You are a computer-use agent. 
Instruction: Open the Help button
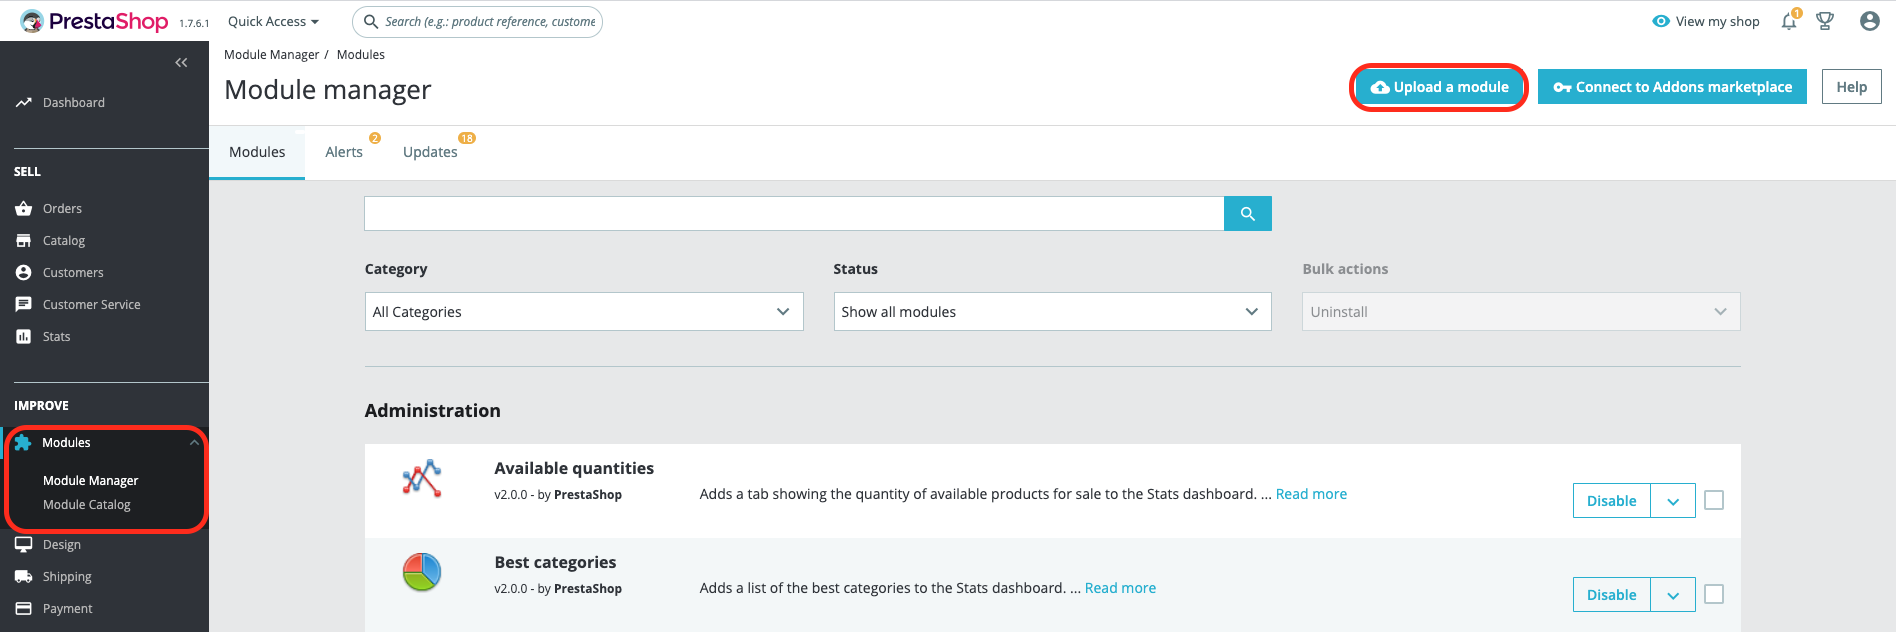tap(1851, 87)
